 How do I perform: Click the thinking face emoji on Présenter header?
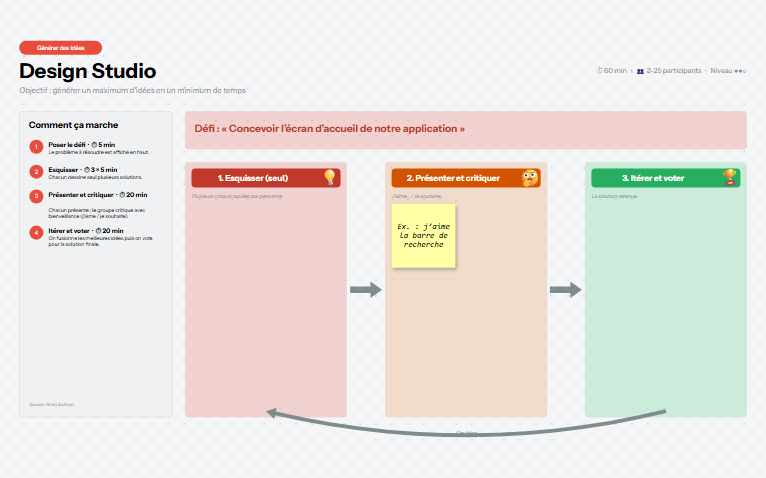coord(530,177)
